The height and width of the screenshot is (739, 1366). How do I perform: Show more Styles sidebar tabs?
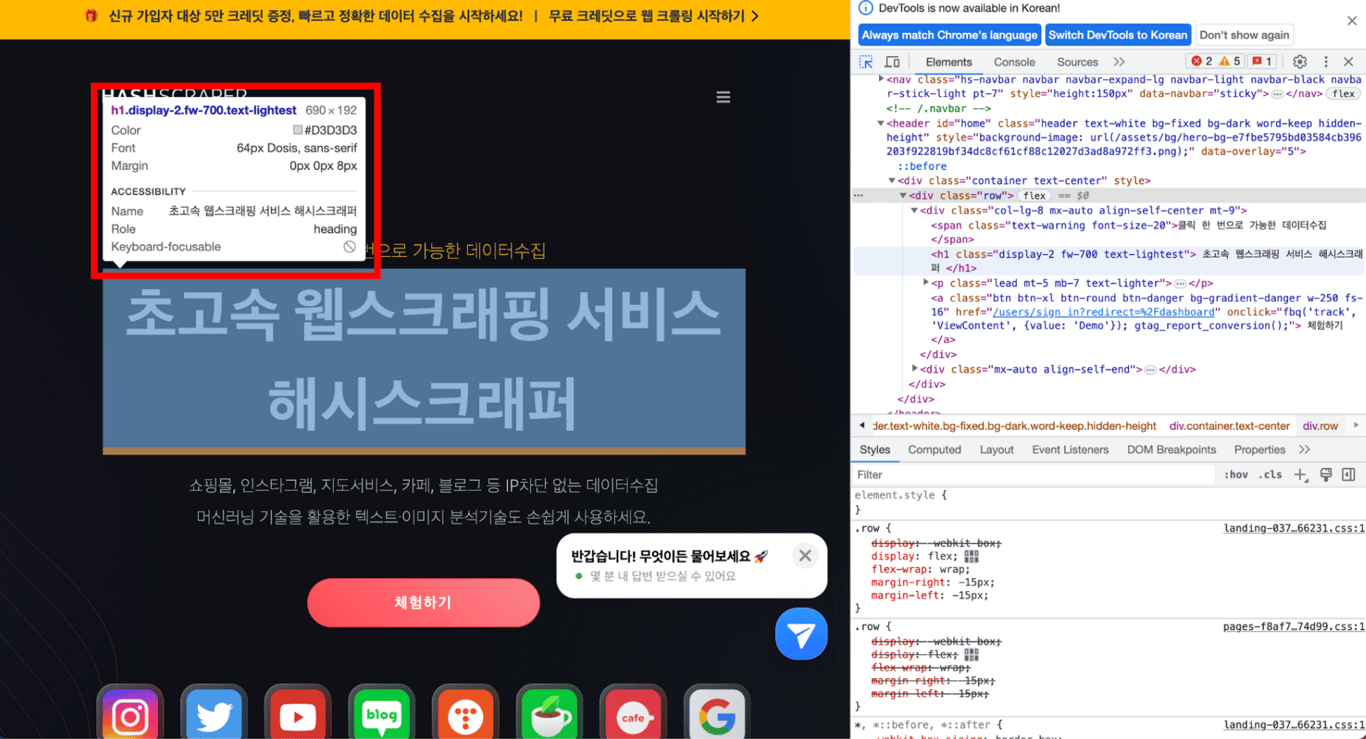point(1304,450)
